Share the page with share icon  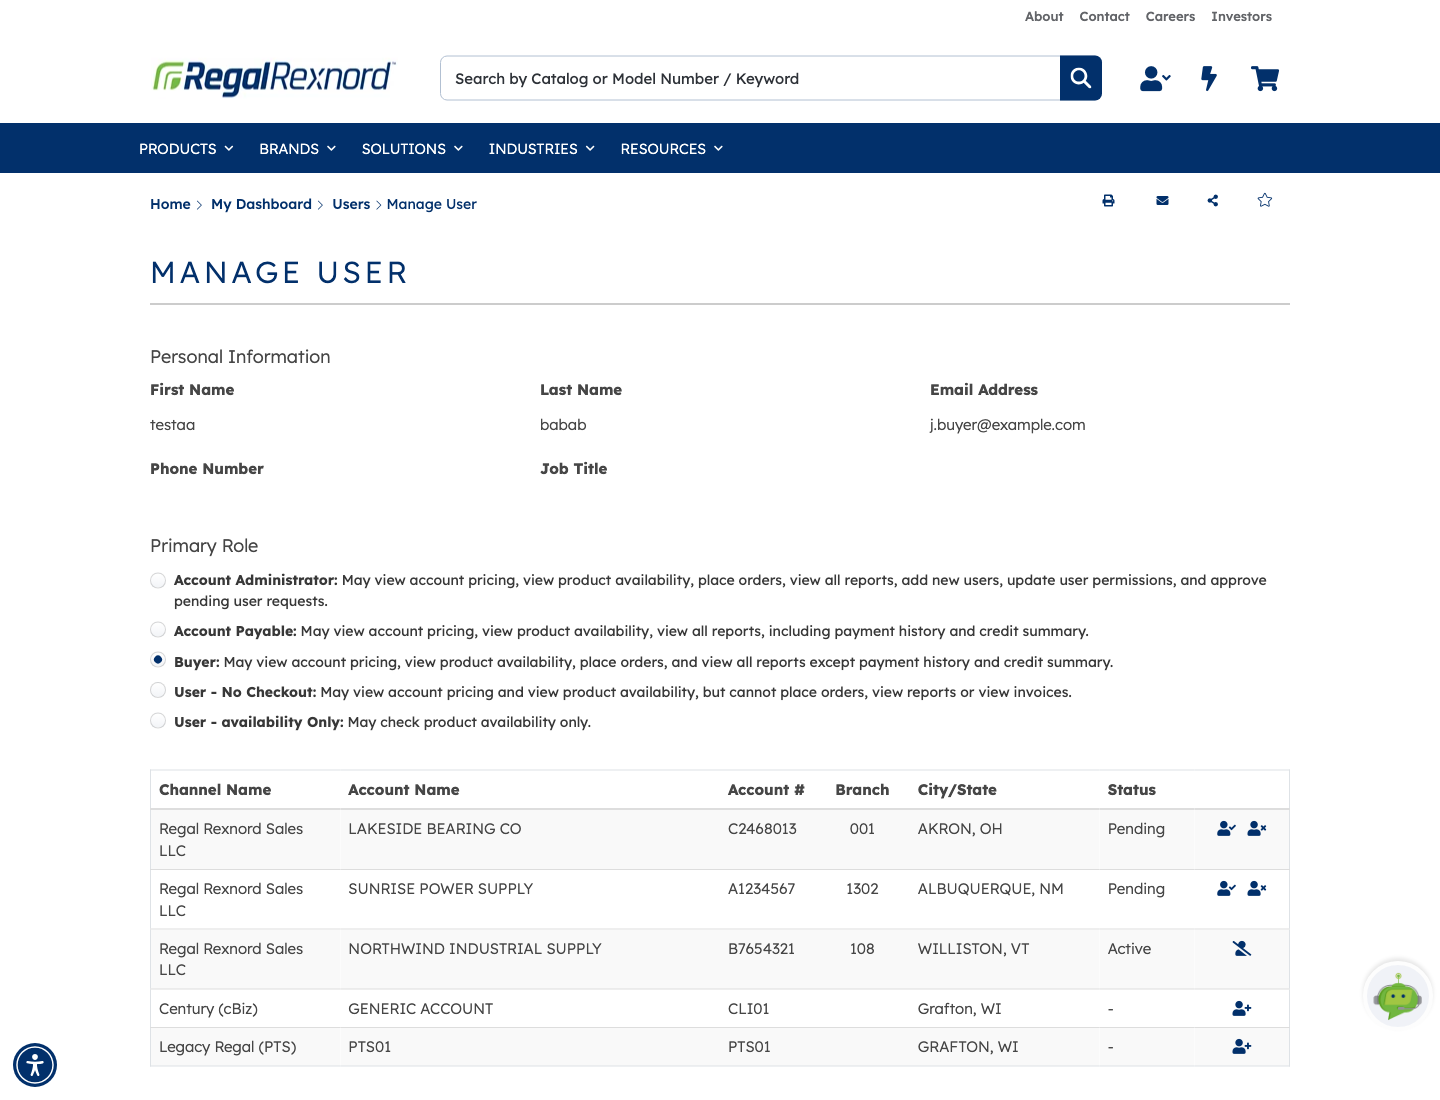coord(1213,201)
